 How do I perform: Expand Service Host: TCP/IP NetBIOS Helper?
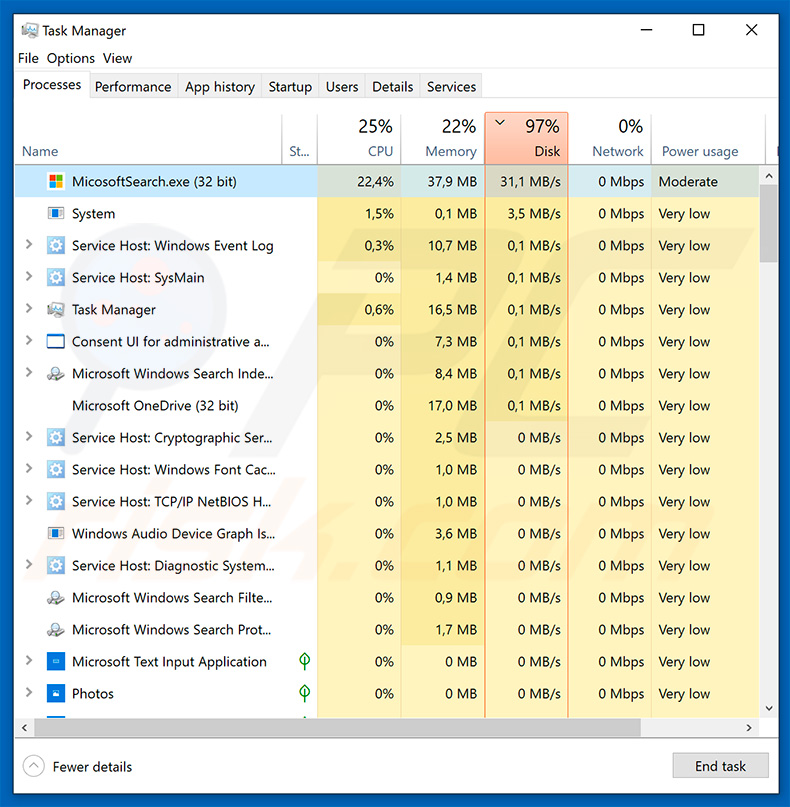[x=29, y=501]
